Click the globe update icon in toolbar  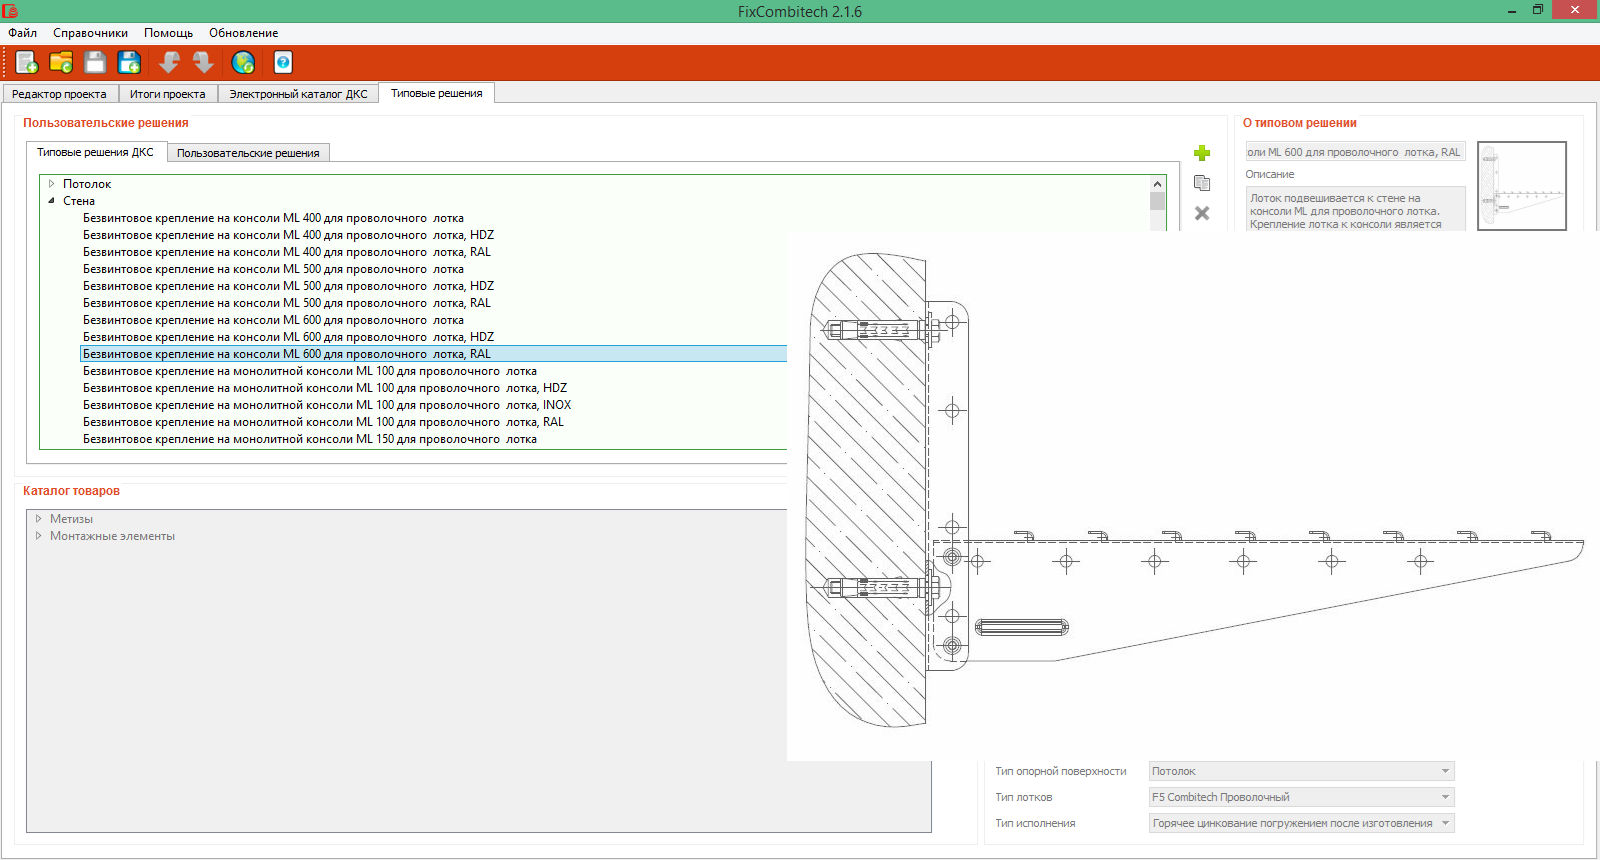click(x=243, y=63)
